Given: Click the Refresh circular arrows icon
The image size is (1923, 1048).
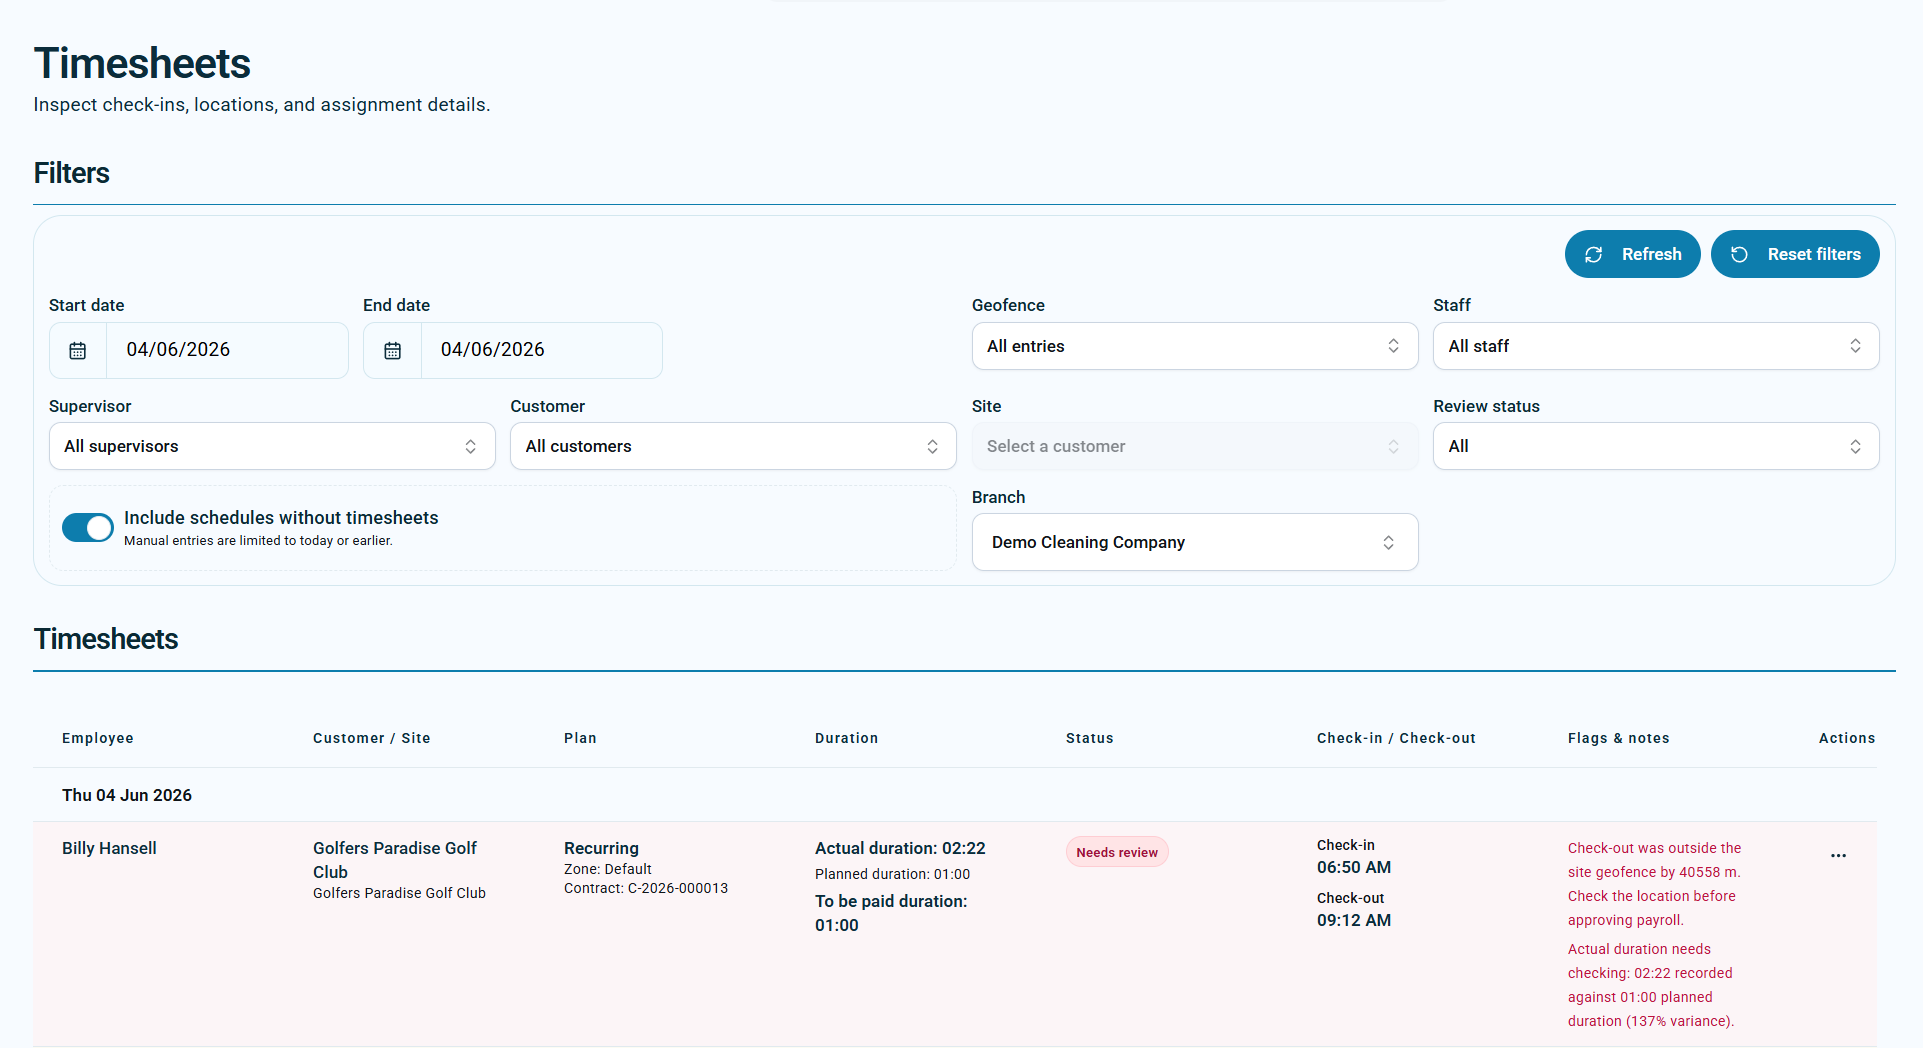Looking at the screenshot, I should 1594,254.
